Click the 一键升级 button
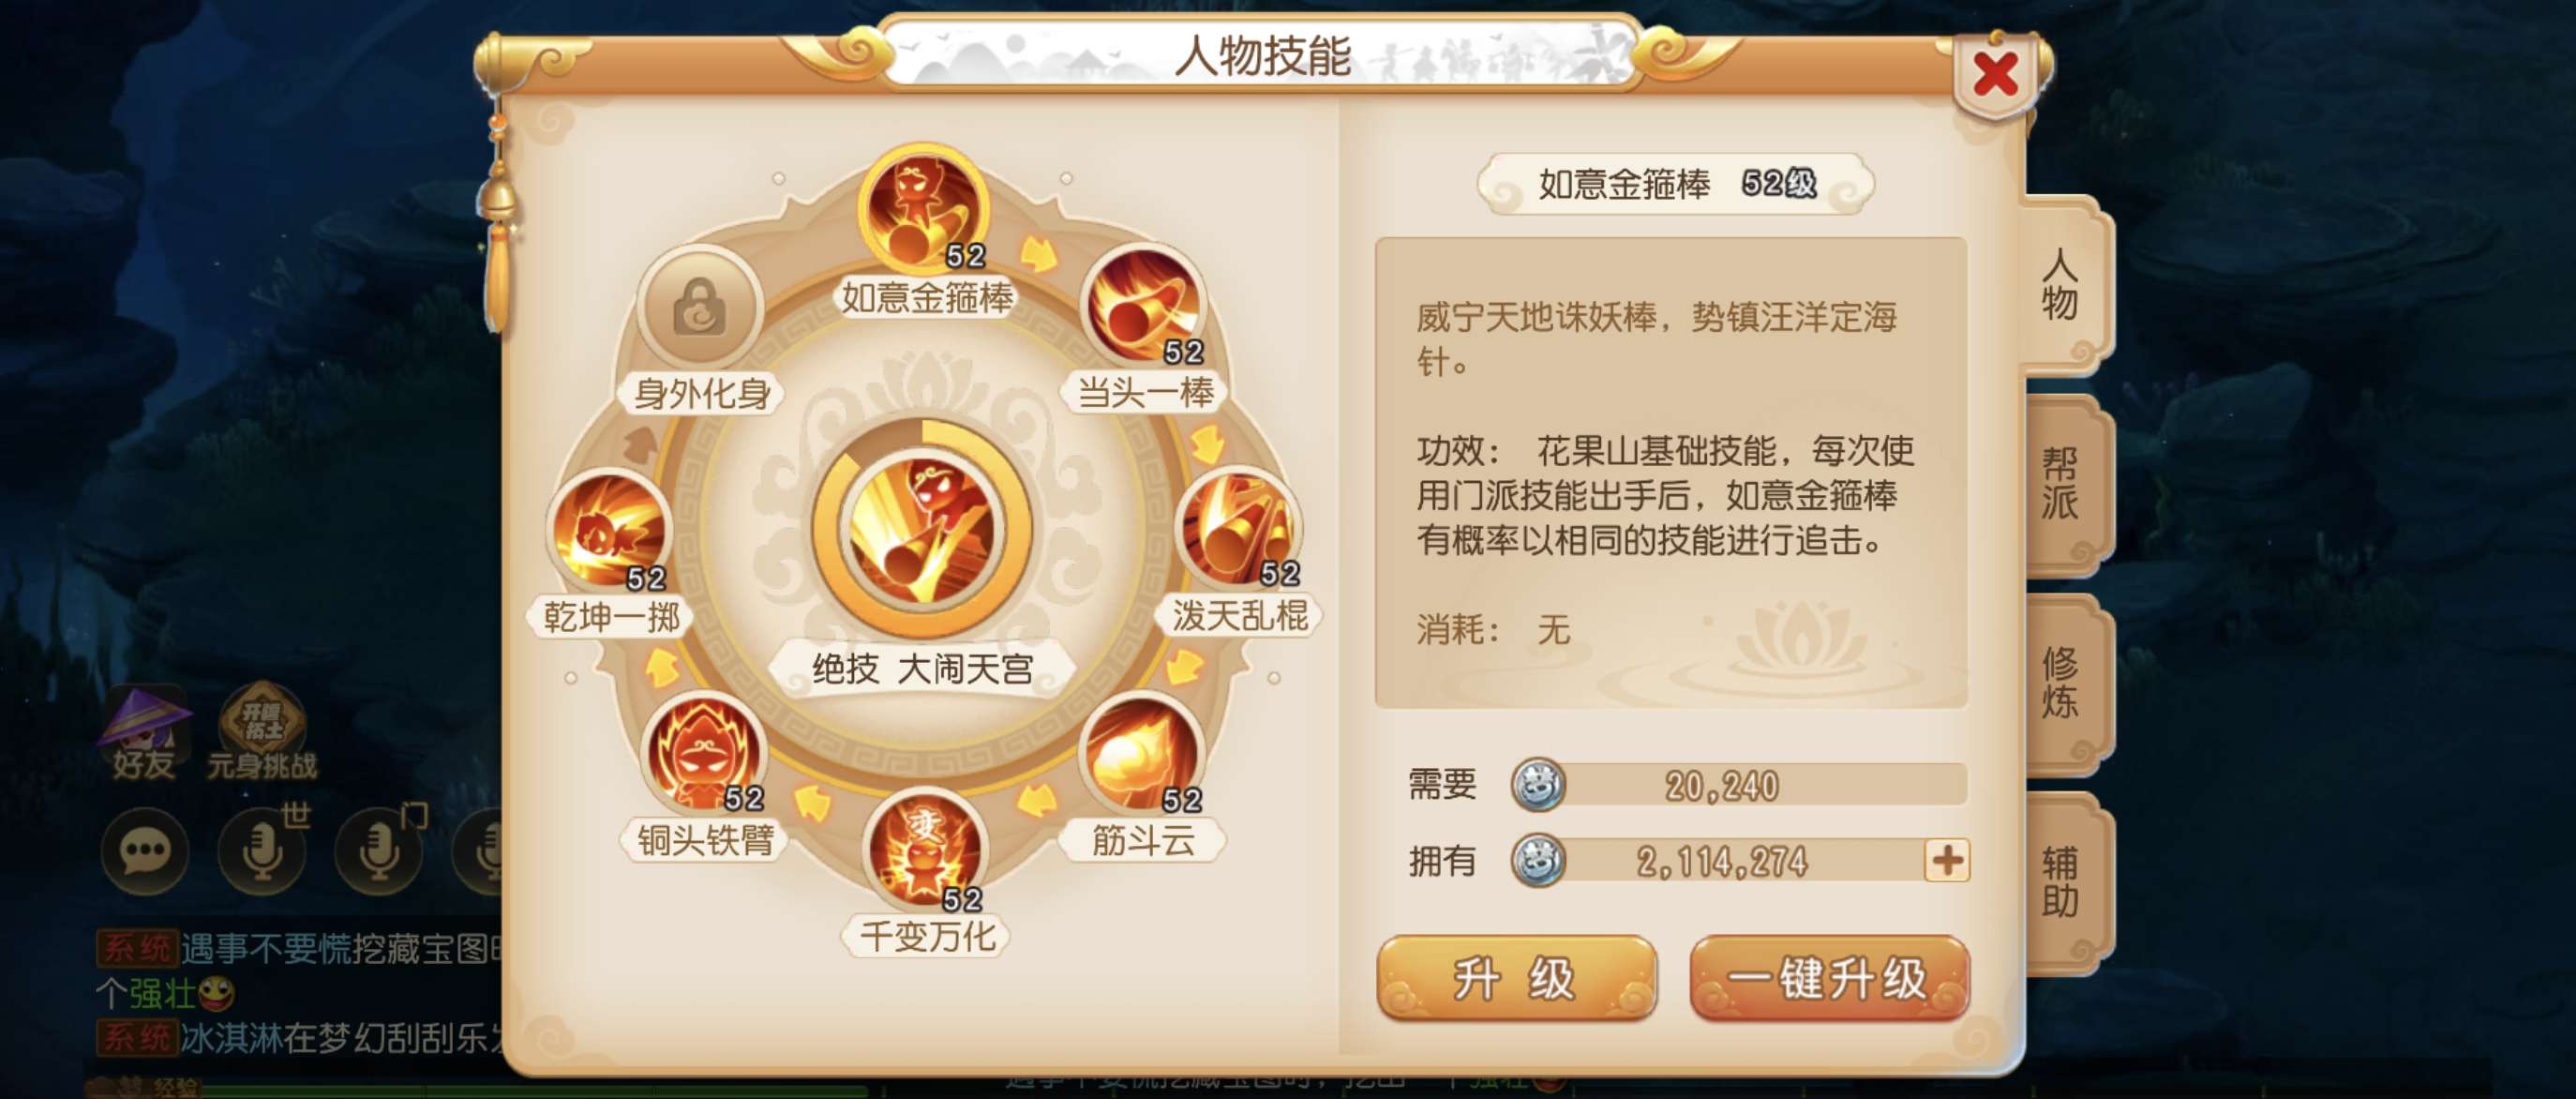The image size is (2576, 1099). click(1829, 978)
